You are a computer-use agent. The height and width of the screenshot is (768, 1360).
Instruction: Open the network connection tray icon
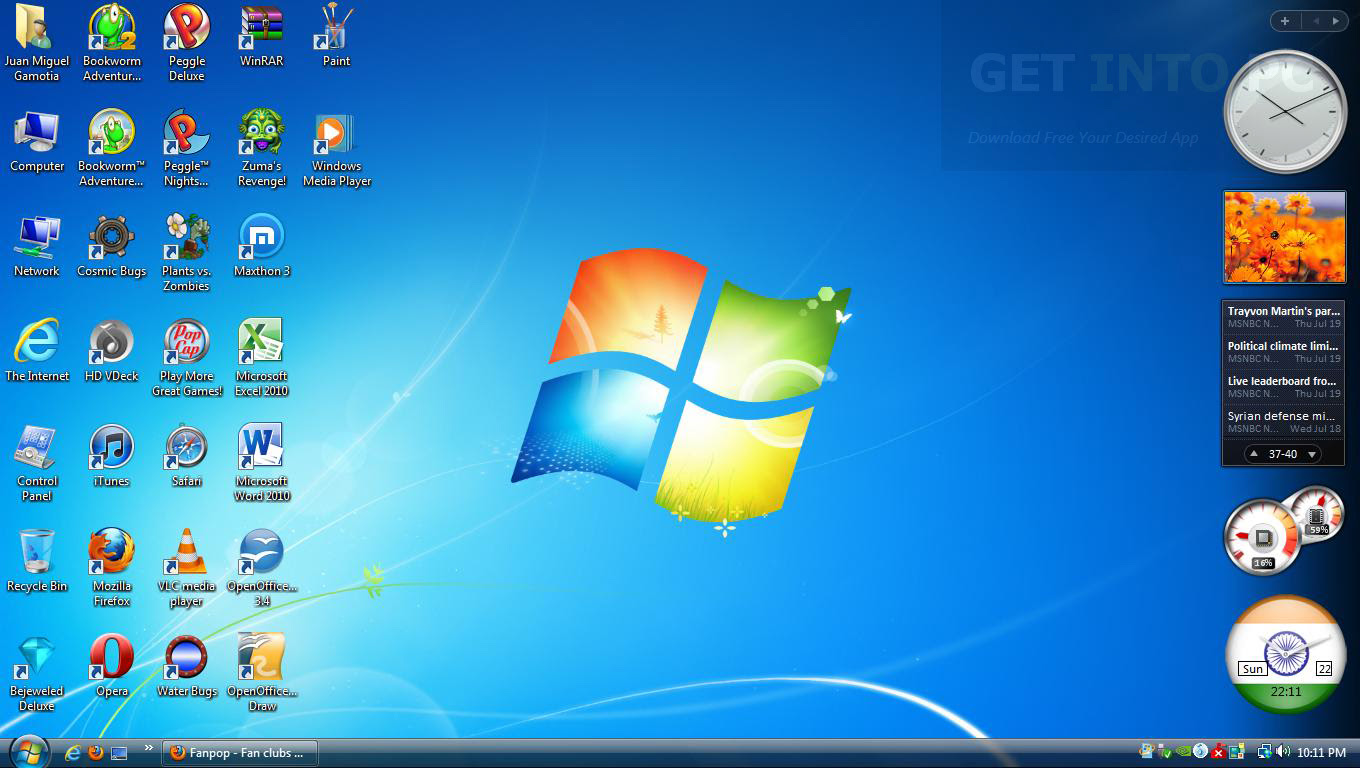(x=1265, y=751)
